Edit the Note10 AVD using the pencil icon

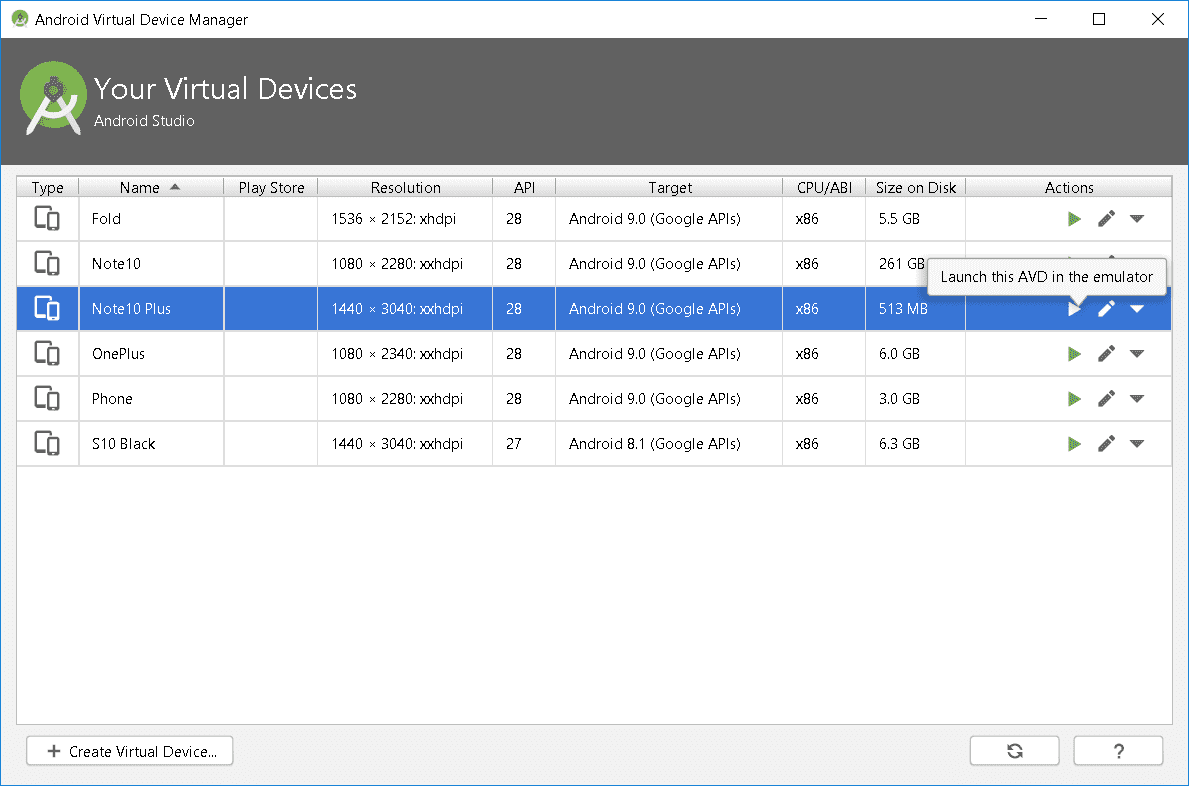tap(1106, 263)
